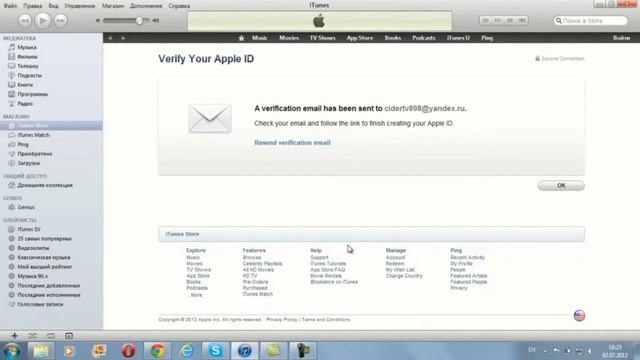Click the OK button

pyautogui.click(x=561, y=185)
